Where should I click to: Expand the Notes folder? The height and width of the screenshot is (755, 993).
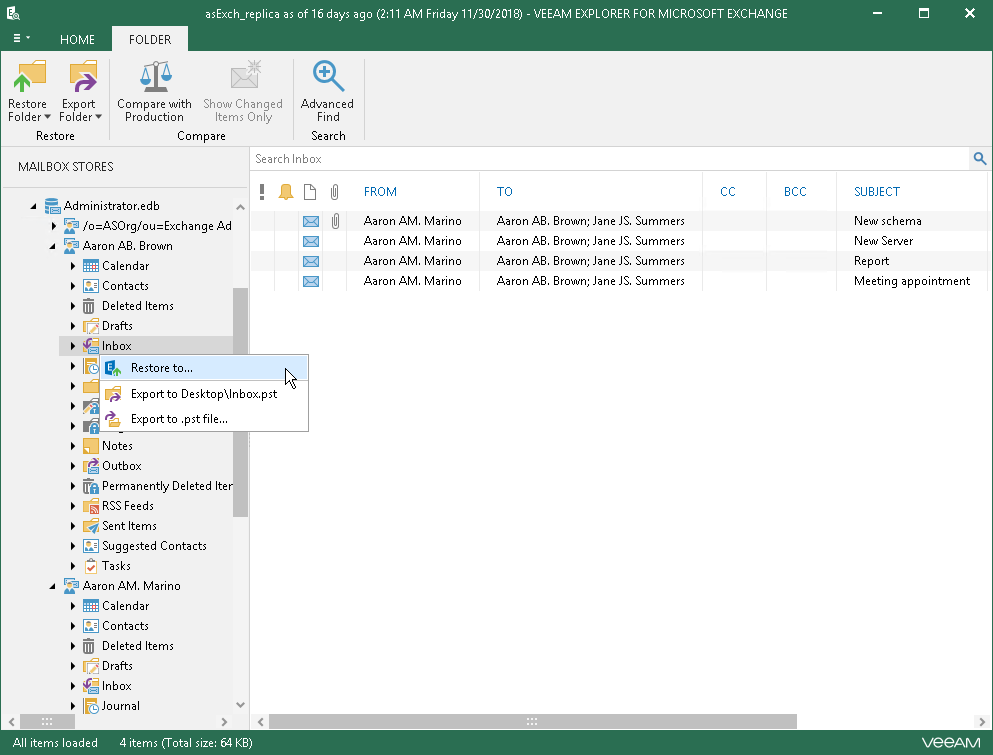click(73, 446)
